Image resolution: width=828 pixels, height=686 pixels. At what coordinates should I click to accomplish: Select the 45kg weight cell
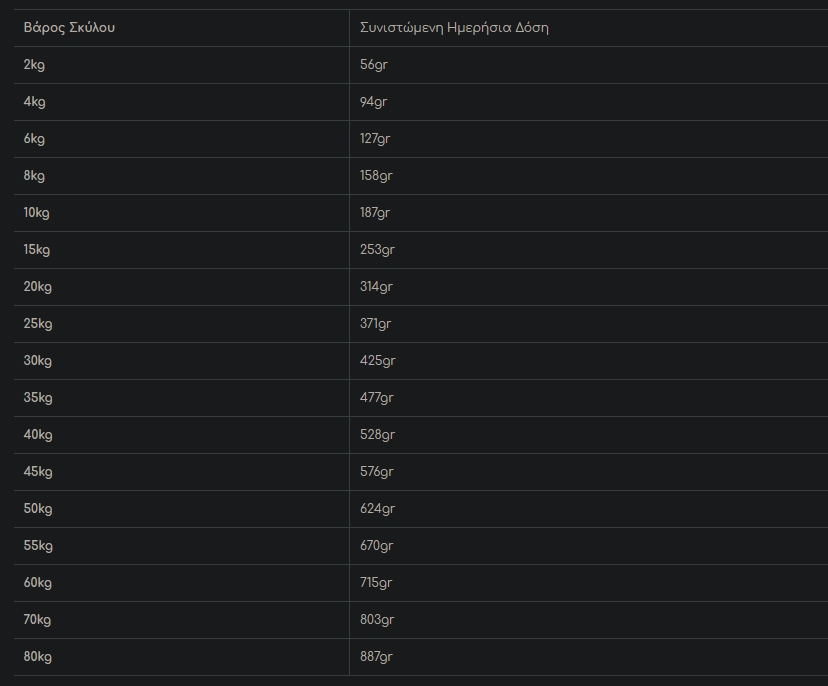pyautogui.click(x=38, y=472)
